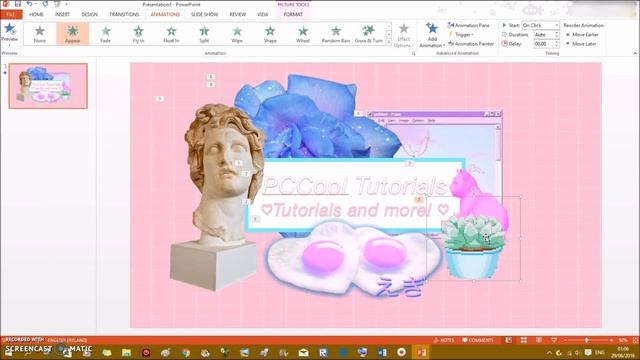
Task: Open Word from the taskbar
Action: pos(382,352)
